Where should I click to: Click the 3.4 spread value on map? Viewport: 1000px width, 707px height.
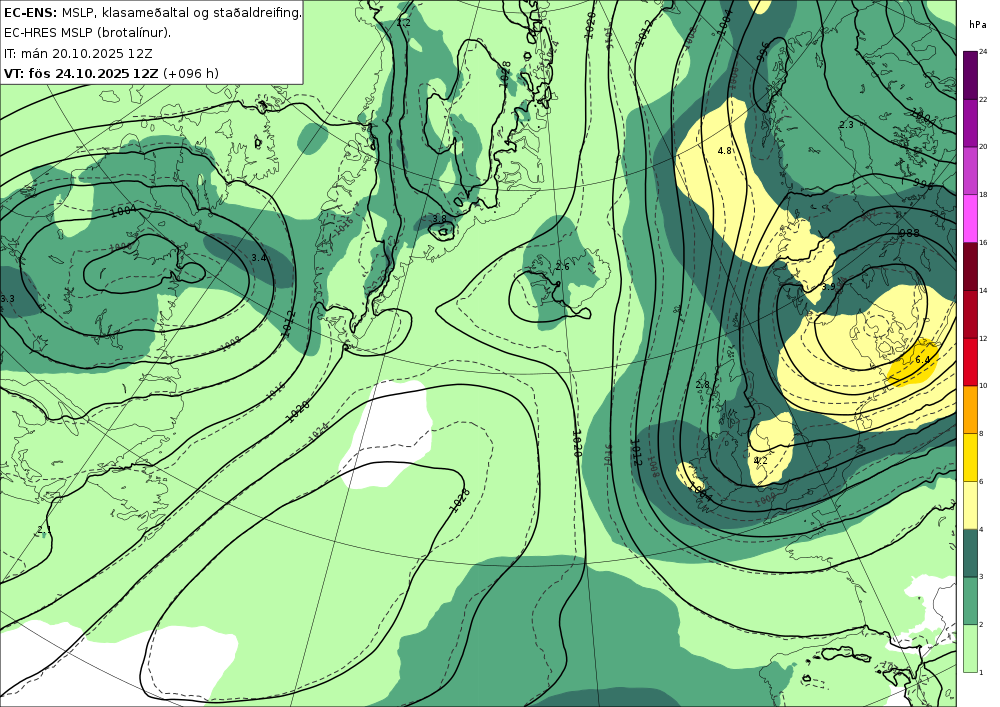click(x=258, y=258)
